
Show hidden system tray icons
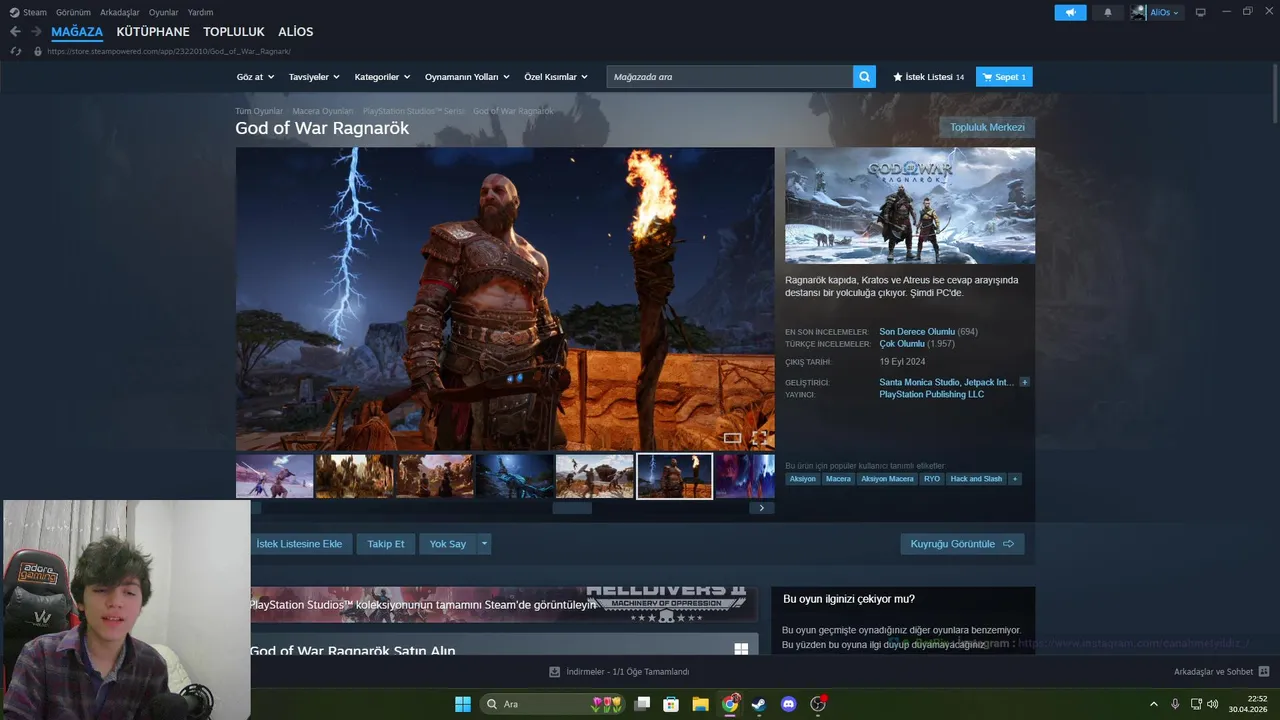[x=1153, y=704]
